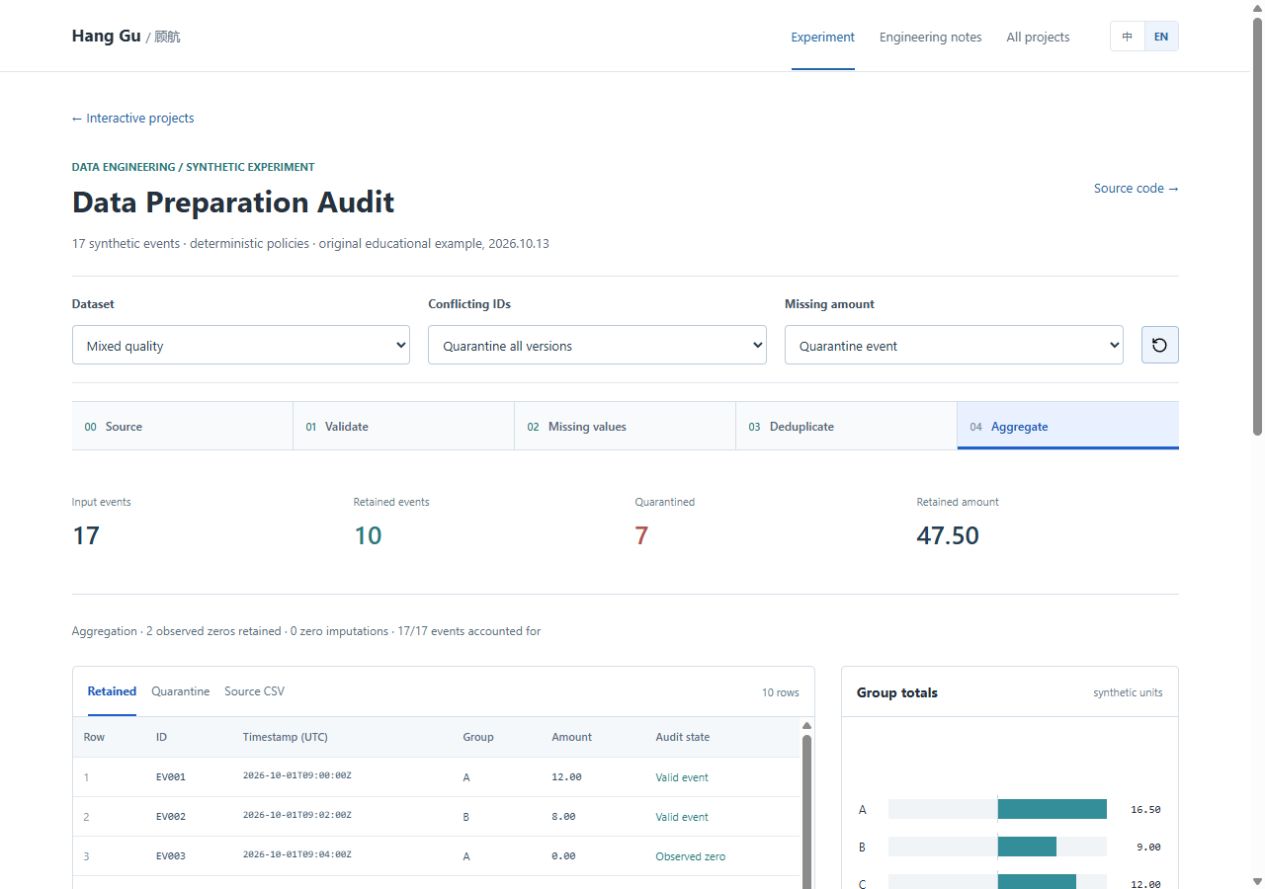Select the 00 Source stage tab
1265x889 pixels.
pyautogui.click(x=182, y=426)
